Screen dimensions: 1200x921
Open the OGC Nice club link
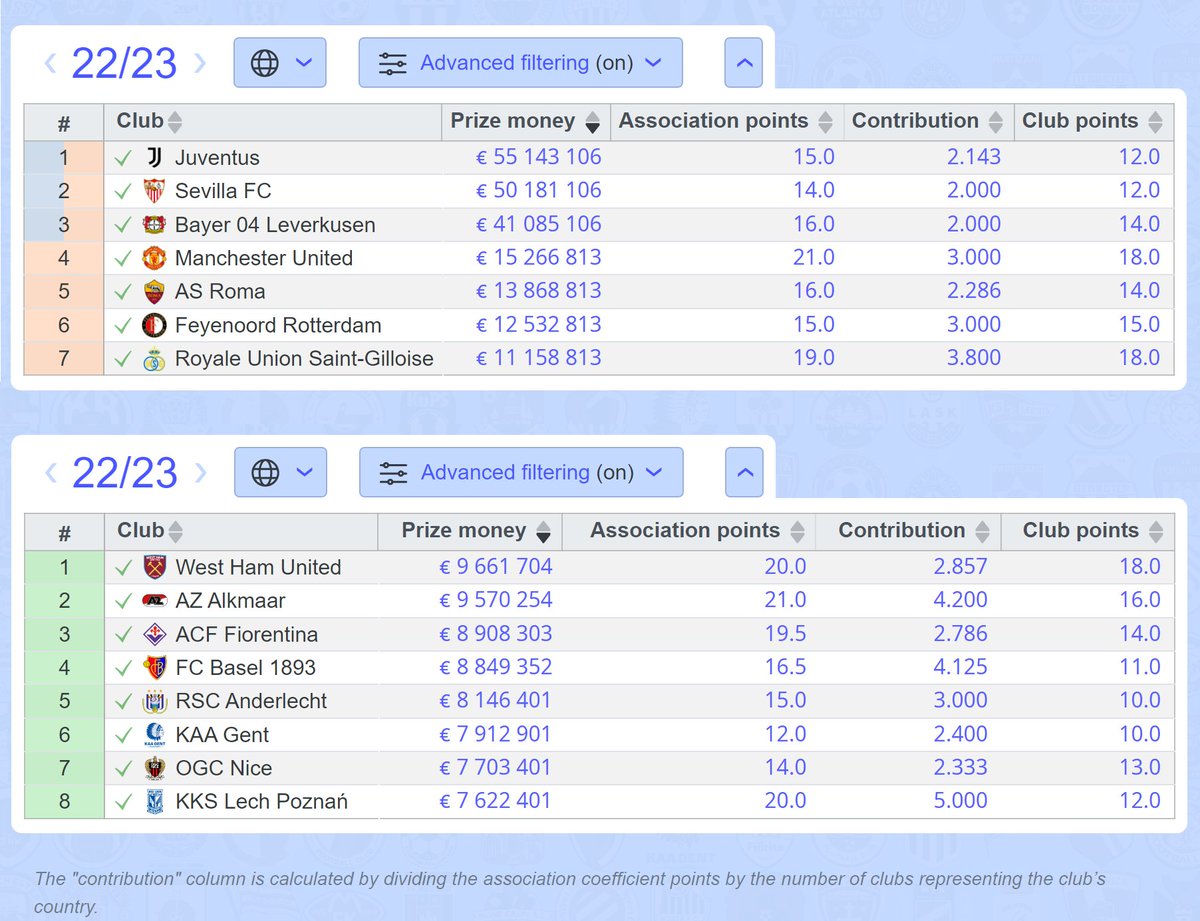coord(224,768)
